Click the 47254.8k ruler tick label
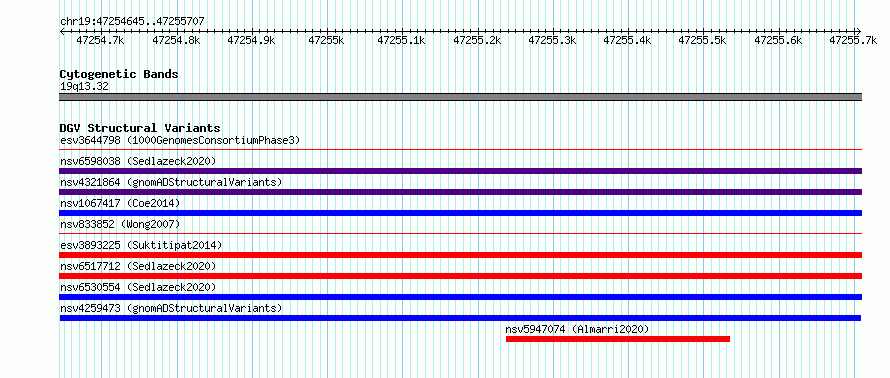Screen dimensions: 890x378 coord(176,40)
